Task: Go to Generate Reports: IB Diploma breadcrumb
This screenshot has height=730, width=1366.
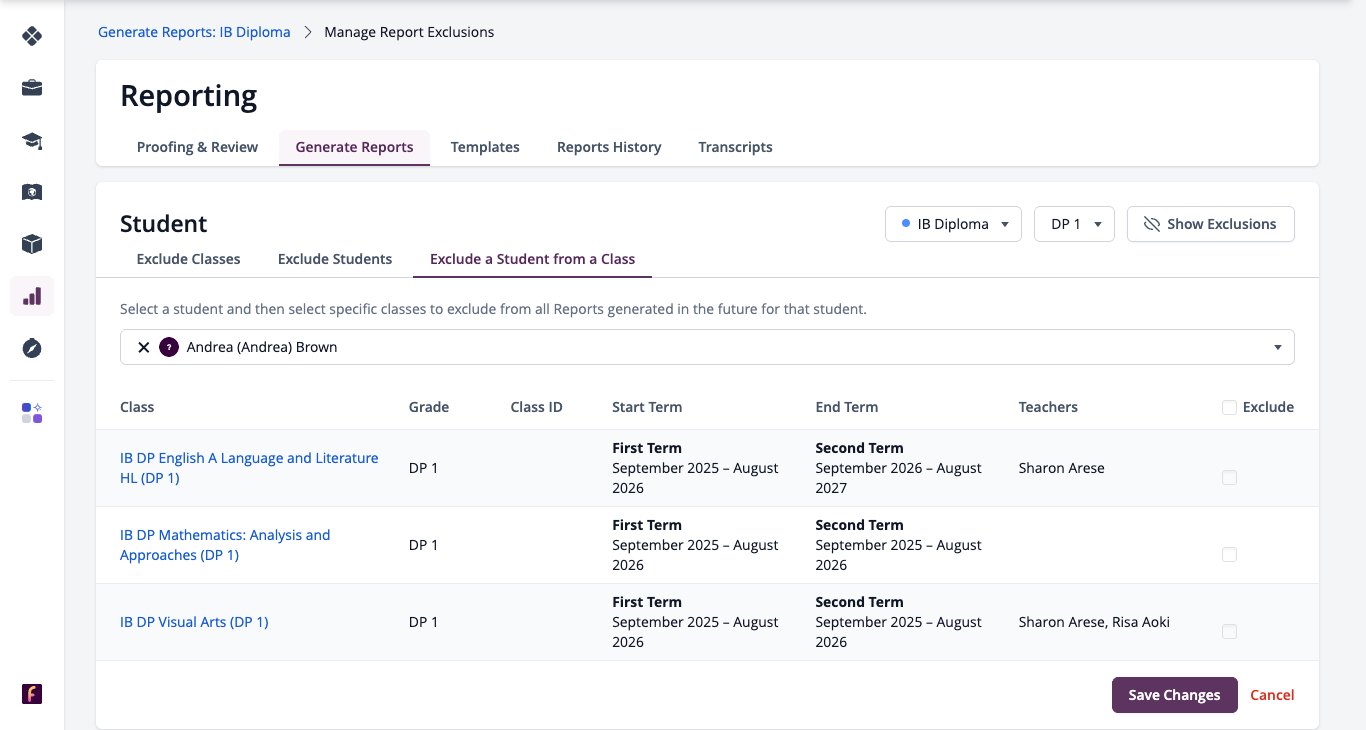Action: pos(194,32)
